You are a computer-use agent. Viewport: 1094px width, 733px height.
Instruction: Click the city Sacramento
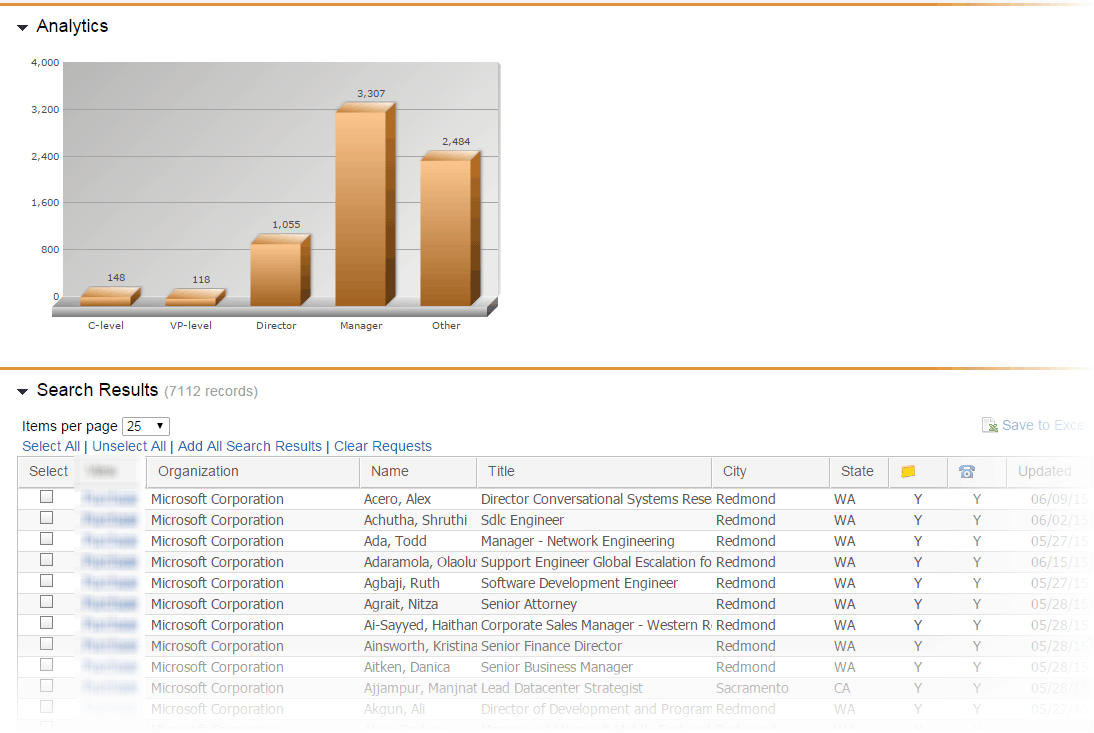(x=752, y=688)
